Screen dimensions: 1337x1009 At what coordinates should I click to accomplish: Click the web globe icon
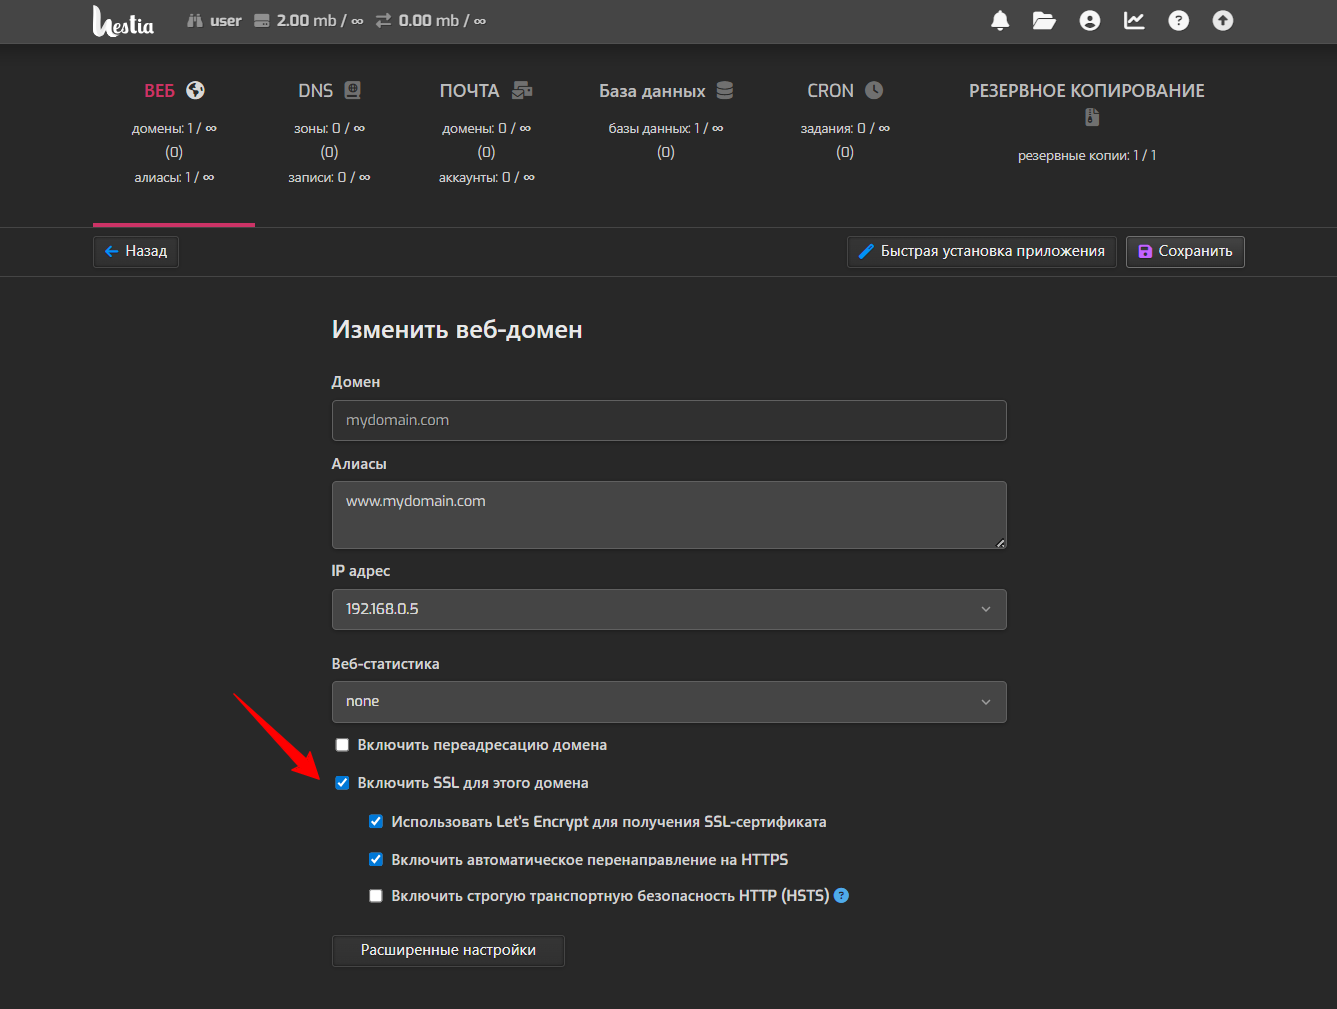point(196,90)
